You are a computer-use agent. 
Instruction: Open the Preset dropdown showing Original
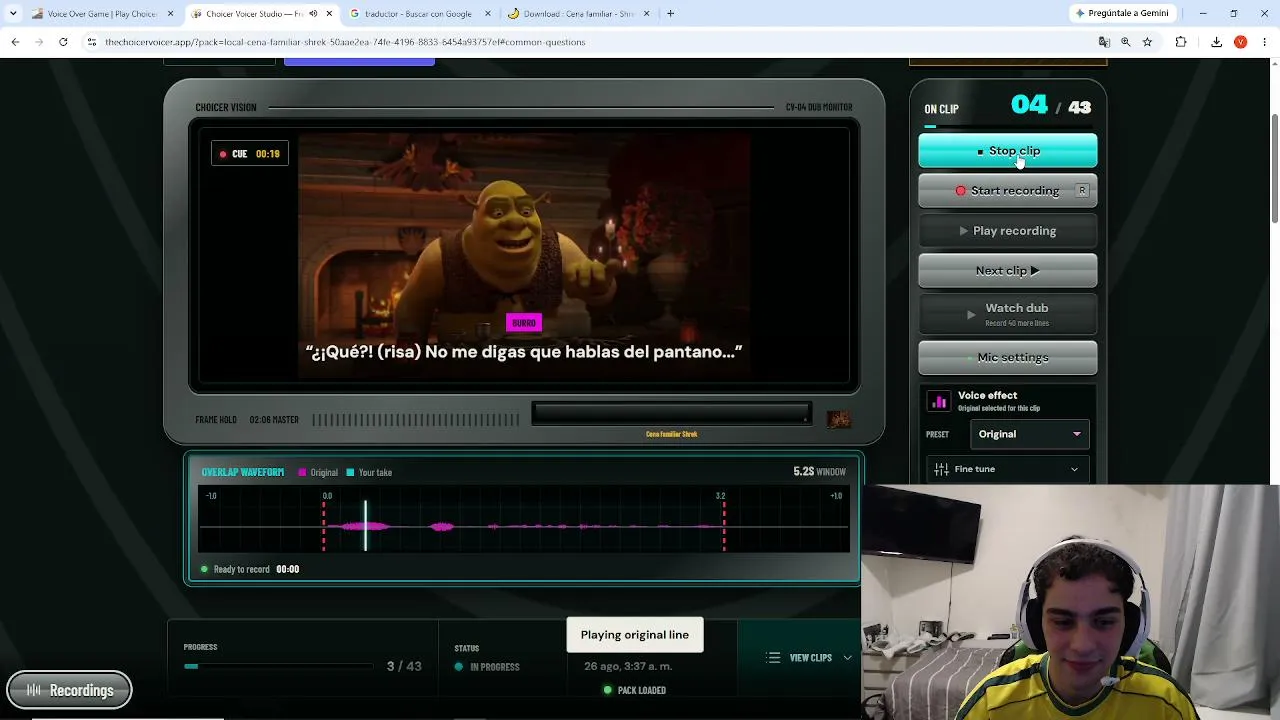coord(1029,434)
